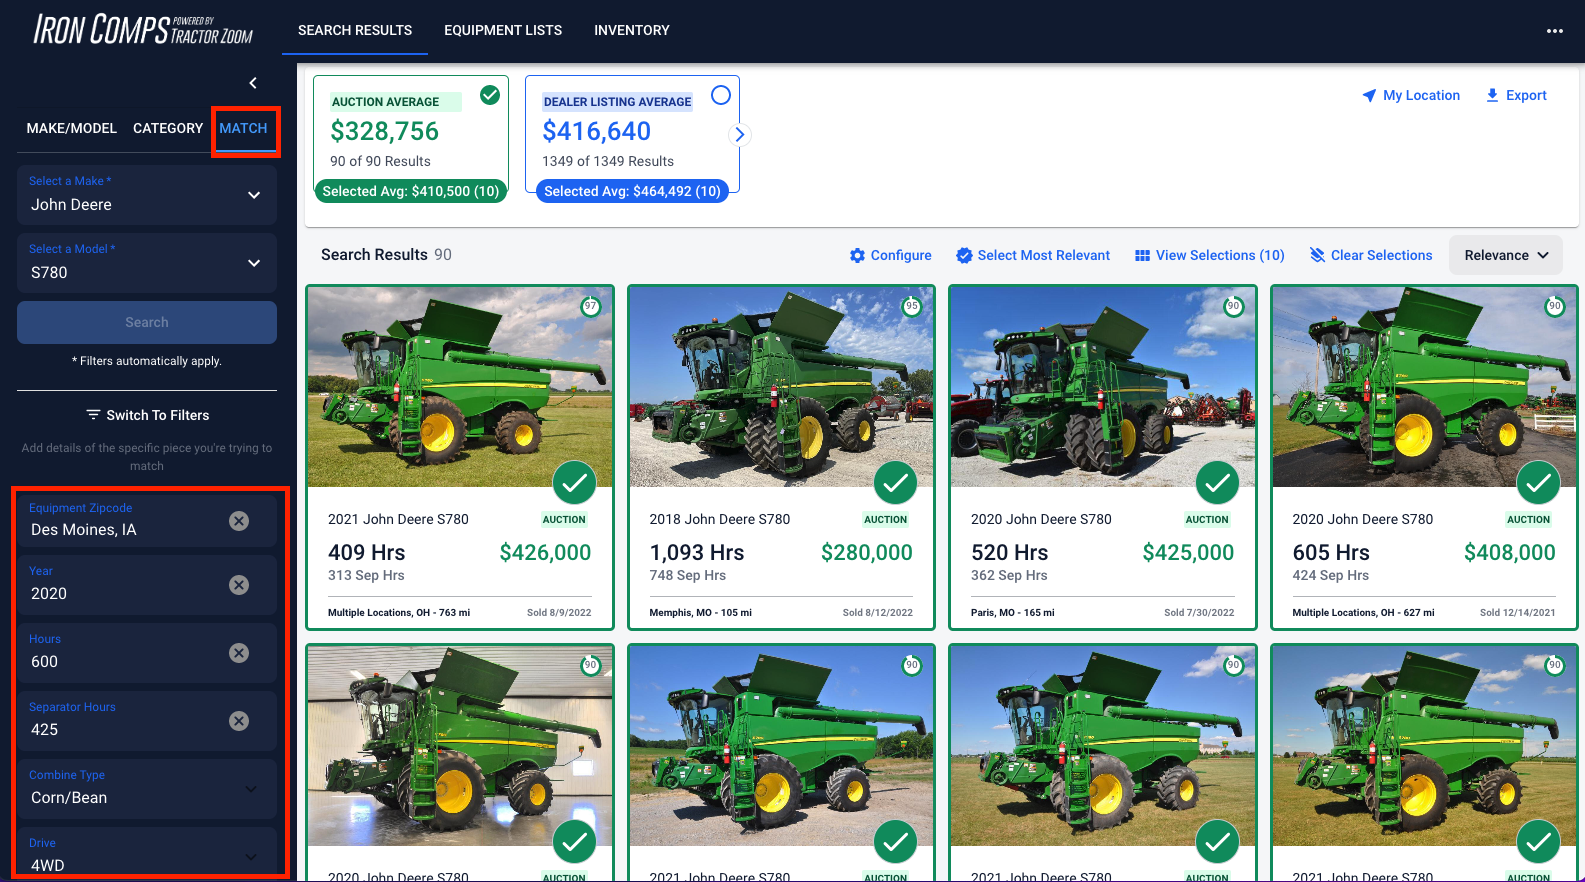1585x882 pixels.
Task: Clear the Hours field value
Action: click(239, 652)
